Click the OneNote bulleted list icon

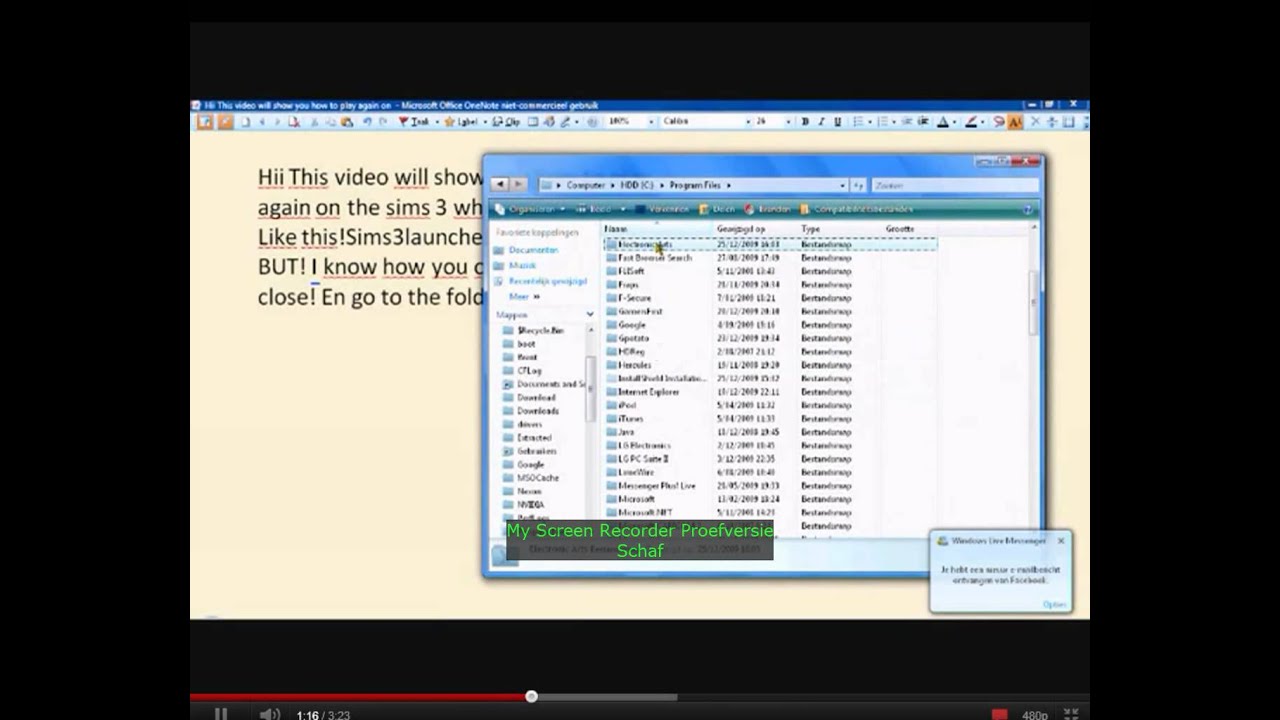(x=859, y=122)
